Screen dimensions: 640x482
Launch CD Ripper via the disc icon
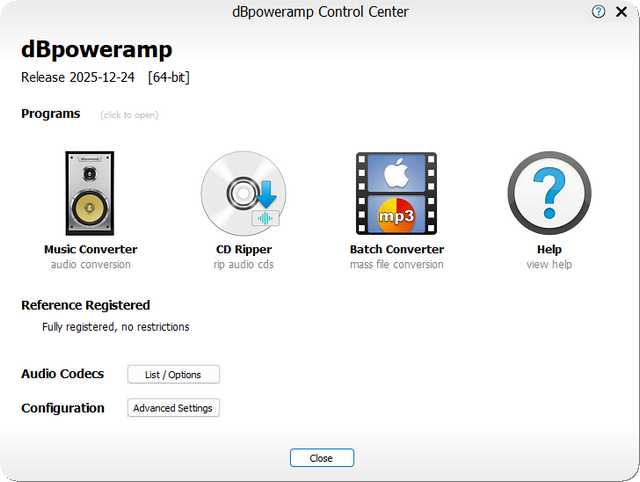coord(244,193)
